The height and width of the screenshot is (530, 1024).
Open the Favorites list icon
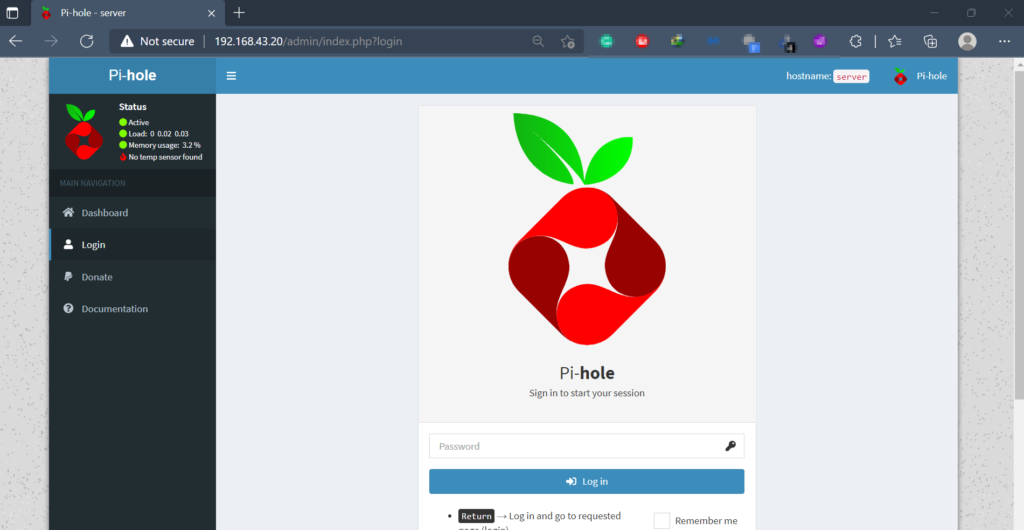(x=895, y=41)
